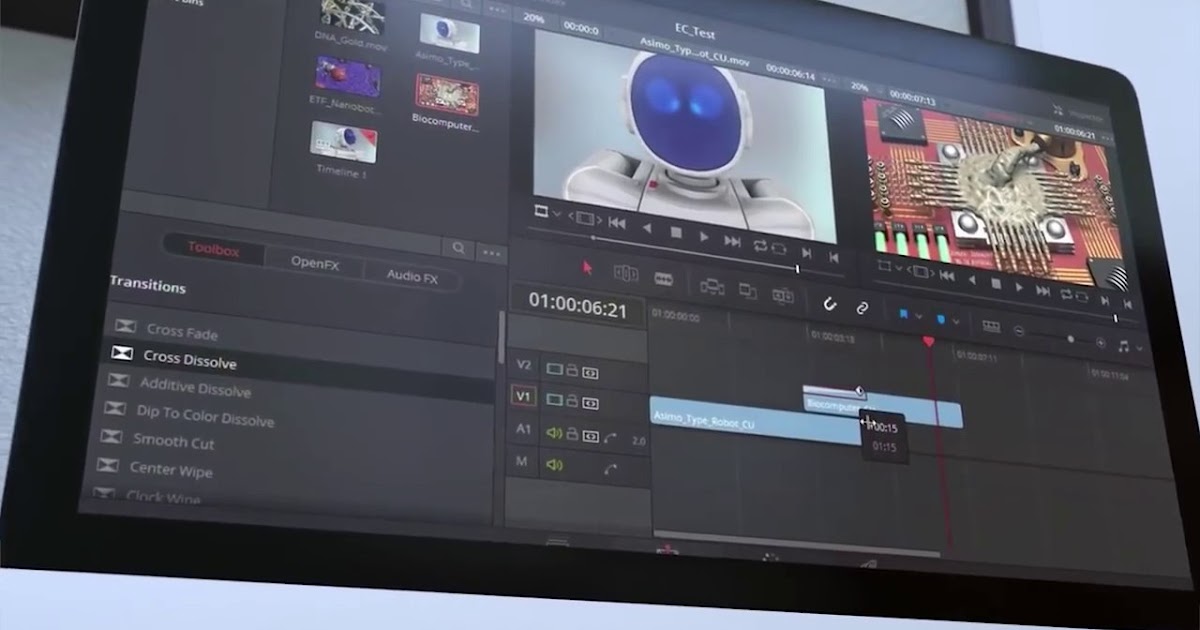Select the arrow Selection Mode tool
Viewport: 1200px width, 630px height.
pos(588,267)
